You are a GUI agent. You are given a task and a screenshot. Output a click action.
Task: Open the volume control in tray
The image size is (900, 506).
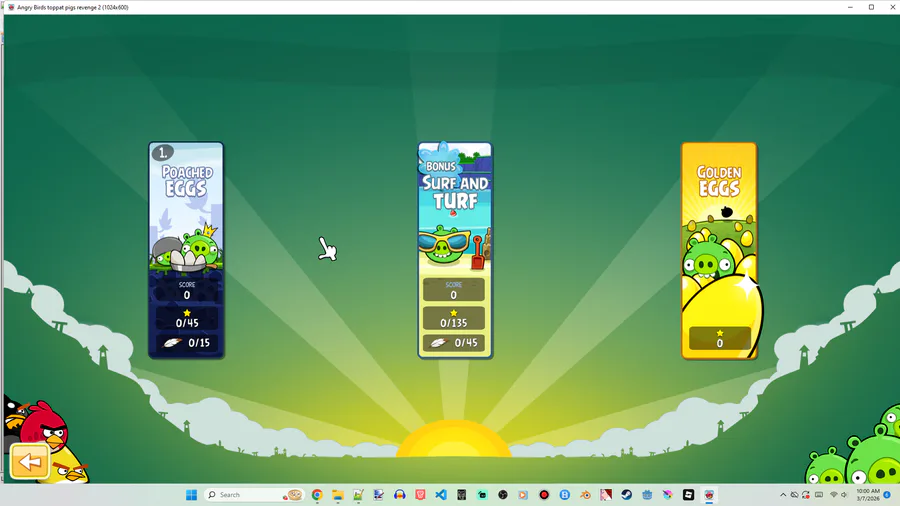point(844,495)
